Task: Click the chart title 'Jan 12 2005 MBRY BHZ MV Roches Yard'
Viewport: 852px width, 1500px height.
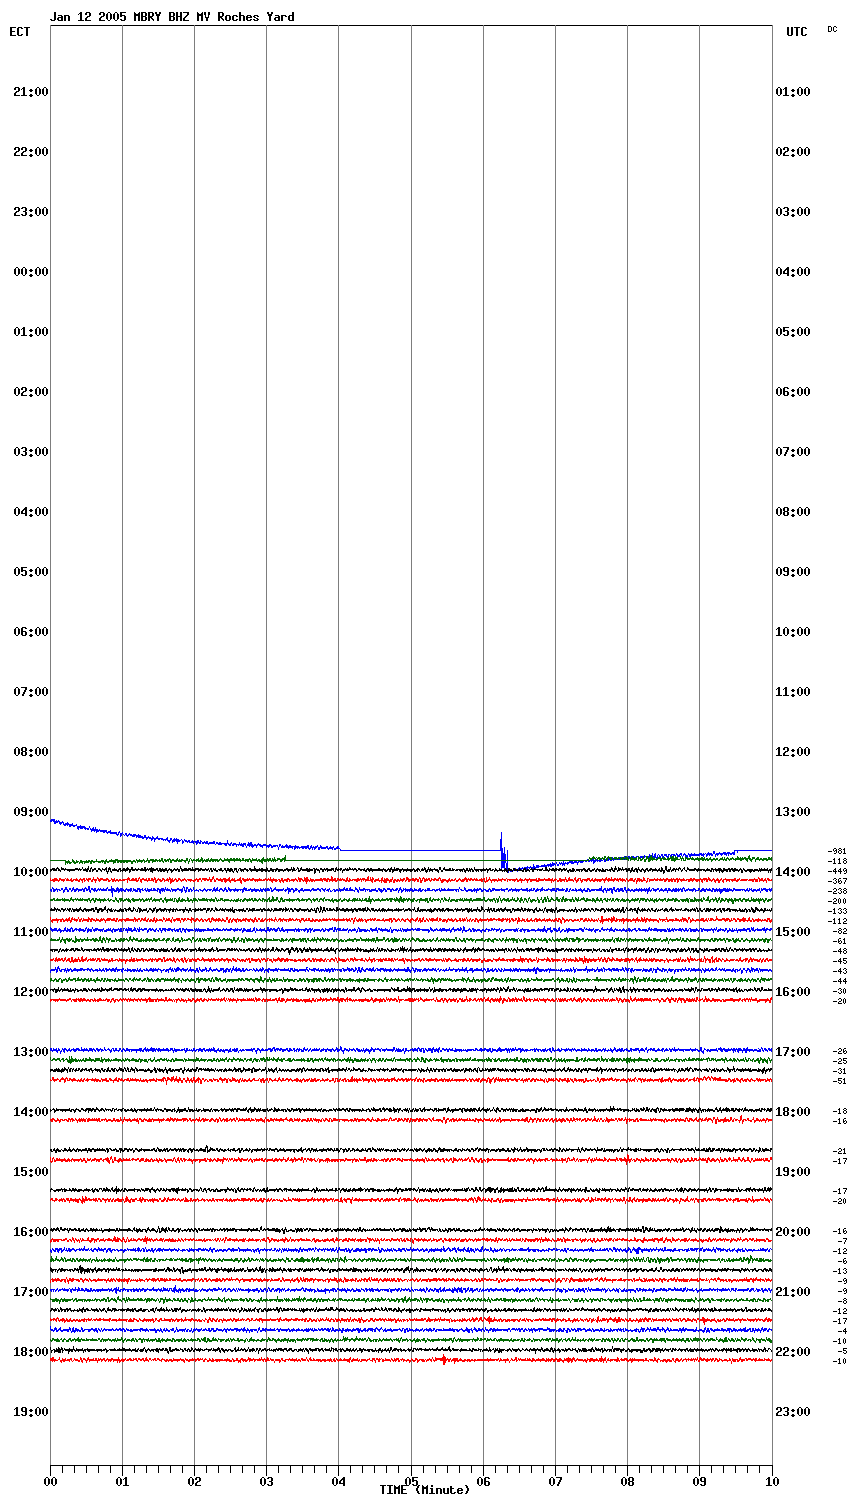Action: point(172,17)
